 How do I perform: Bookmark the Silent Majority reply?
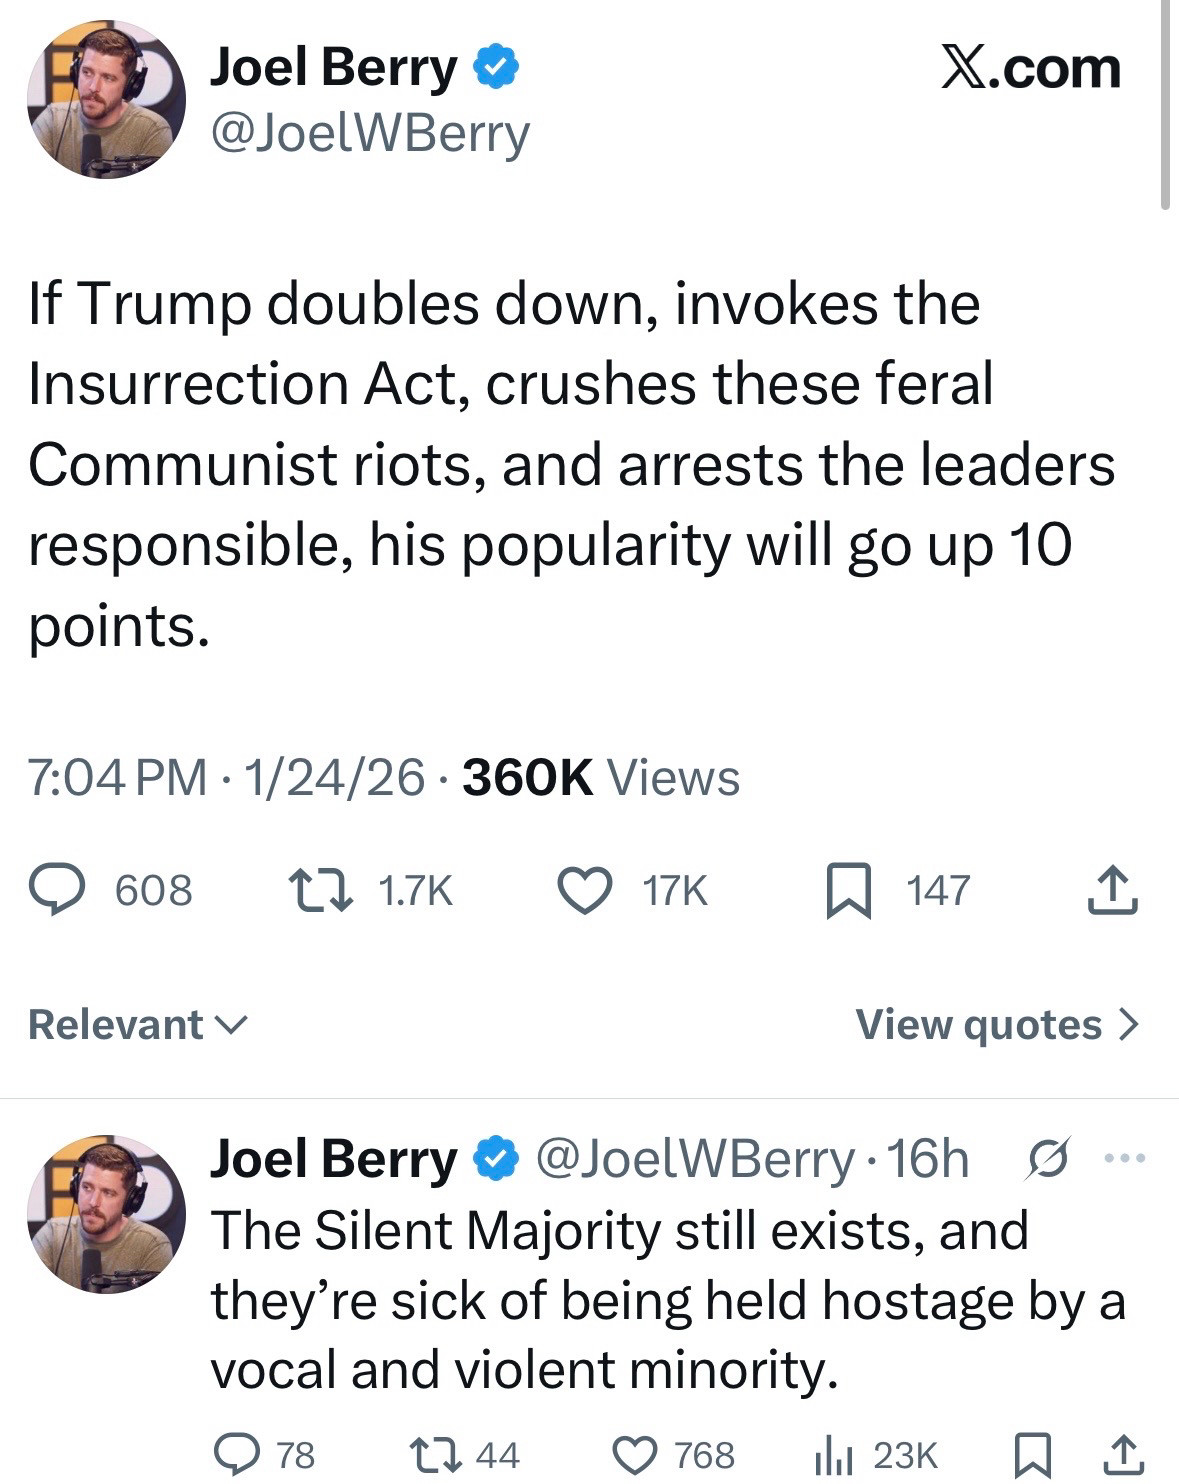click(x=1031, y=1454)
